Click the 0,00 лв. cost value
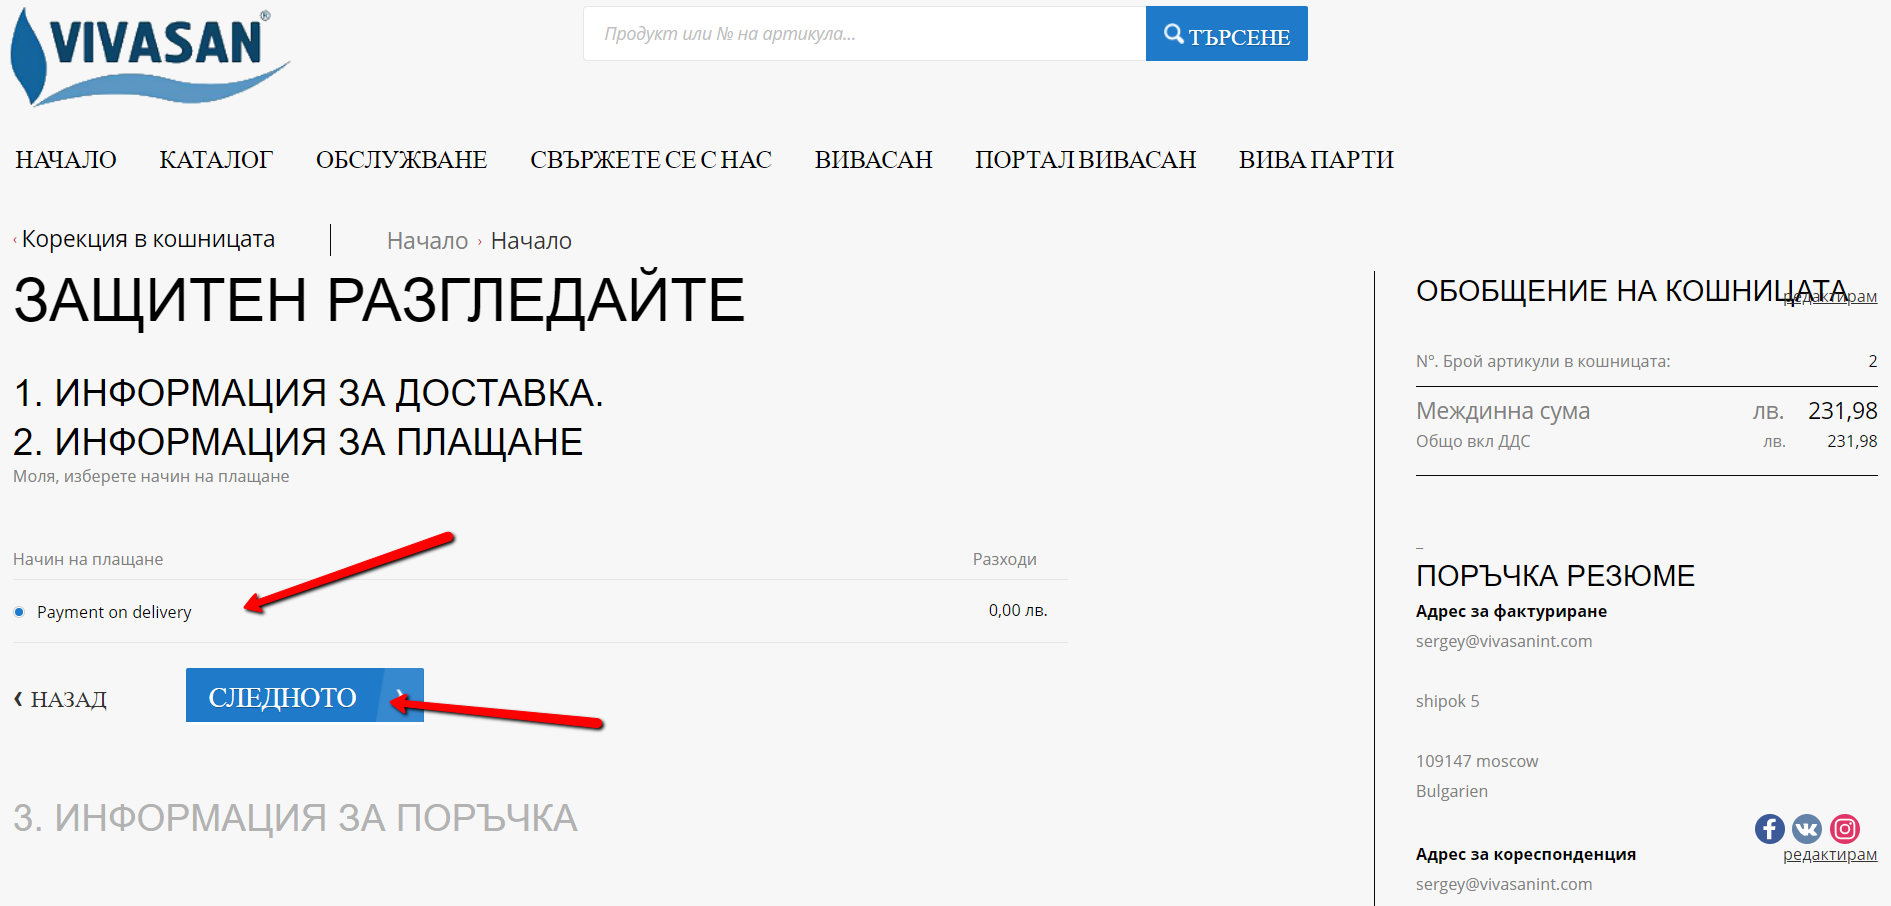The height and width of the screenshot is (906, 1891). pos(1018,610)
